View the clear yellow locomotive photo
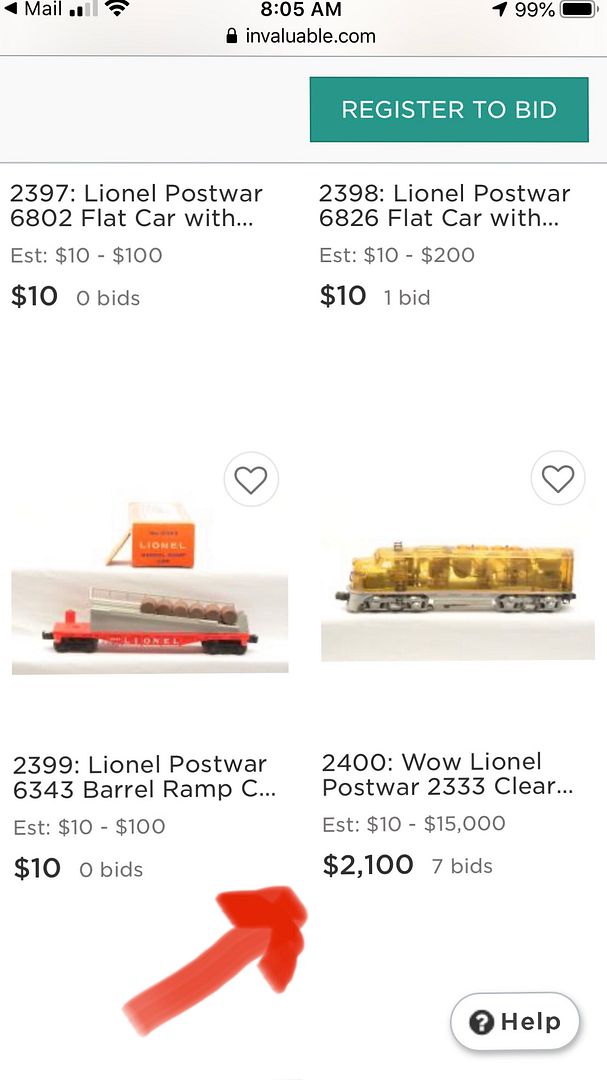 [x=458, y=580]
